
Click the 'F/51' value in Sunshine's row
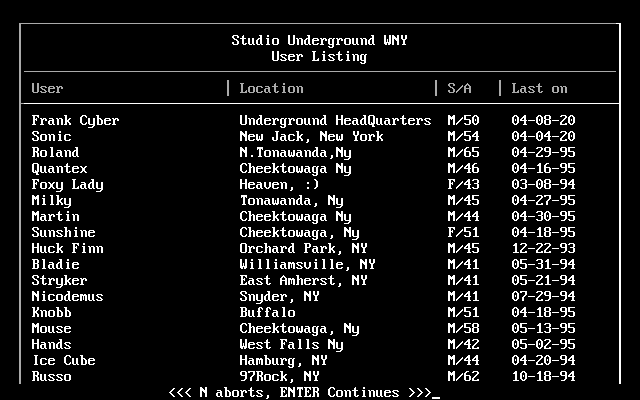(x=463, y=232)
